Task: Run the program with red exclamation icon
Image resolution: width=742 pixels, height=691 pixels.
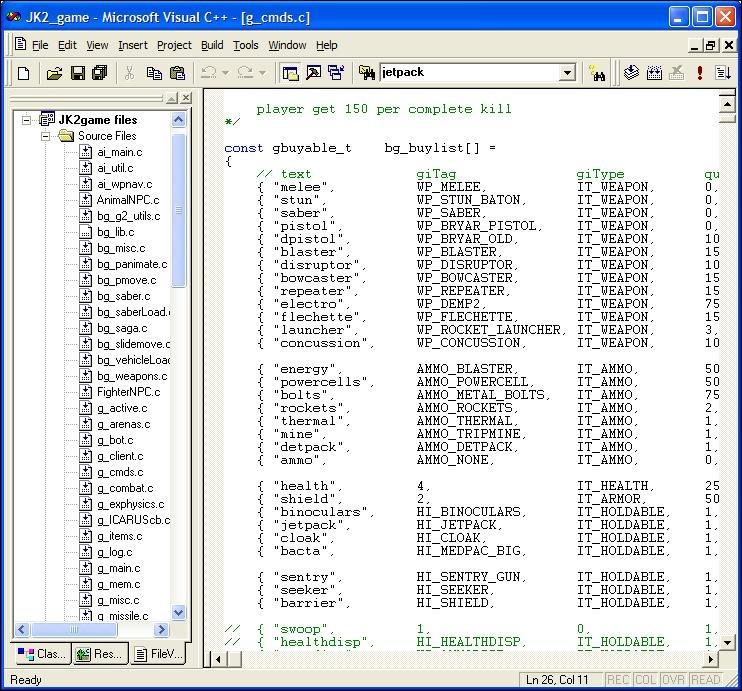Action: pyautogui.click(x=700, y=73)
